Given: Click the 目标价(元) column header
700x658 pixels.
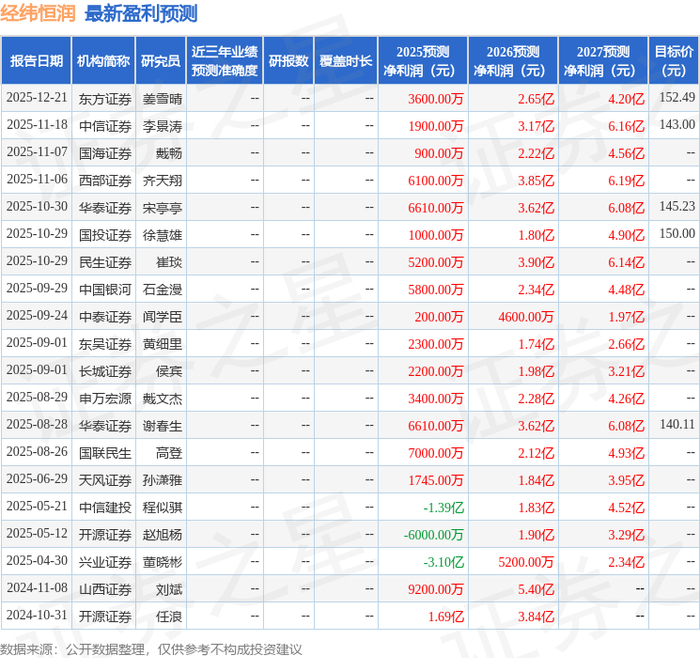Looking at the screenshot, I should 674,61.
